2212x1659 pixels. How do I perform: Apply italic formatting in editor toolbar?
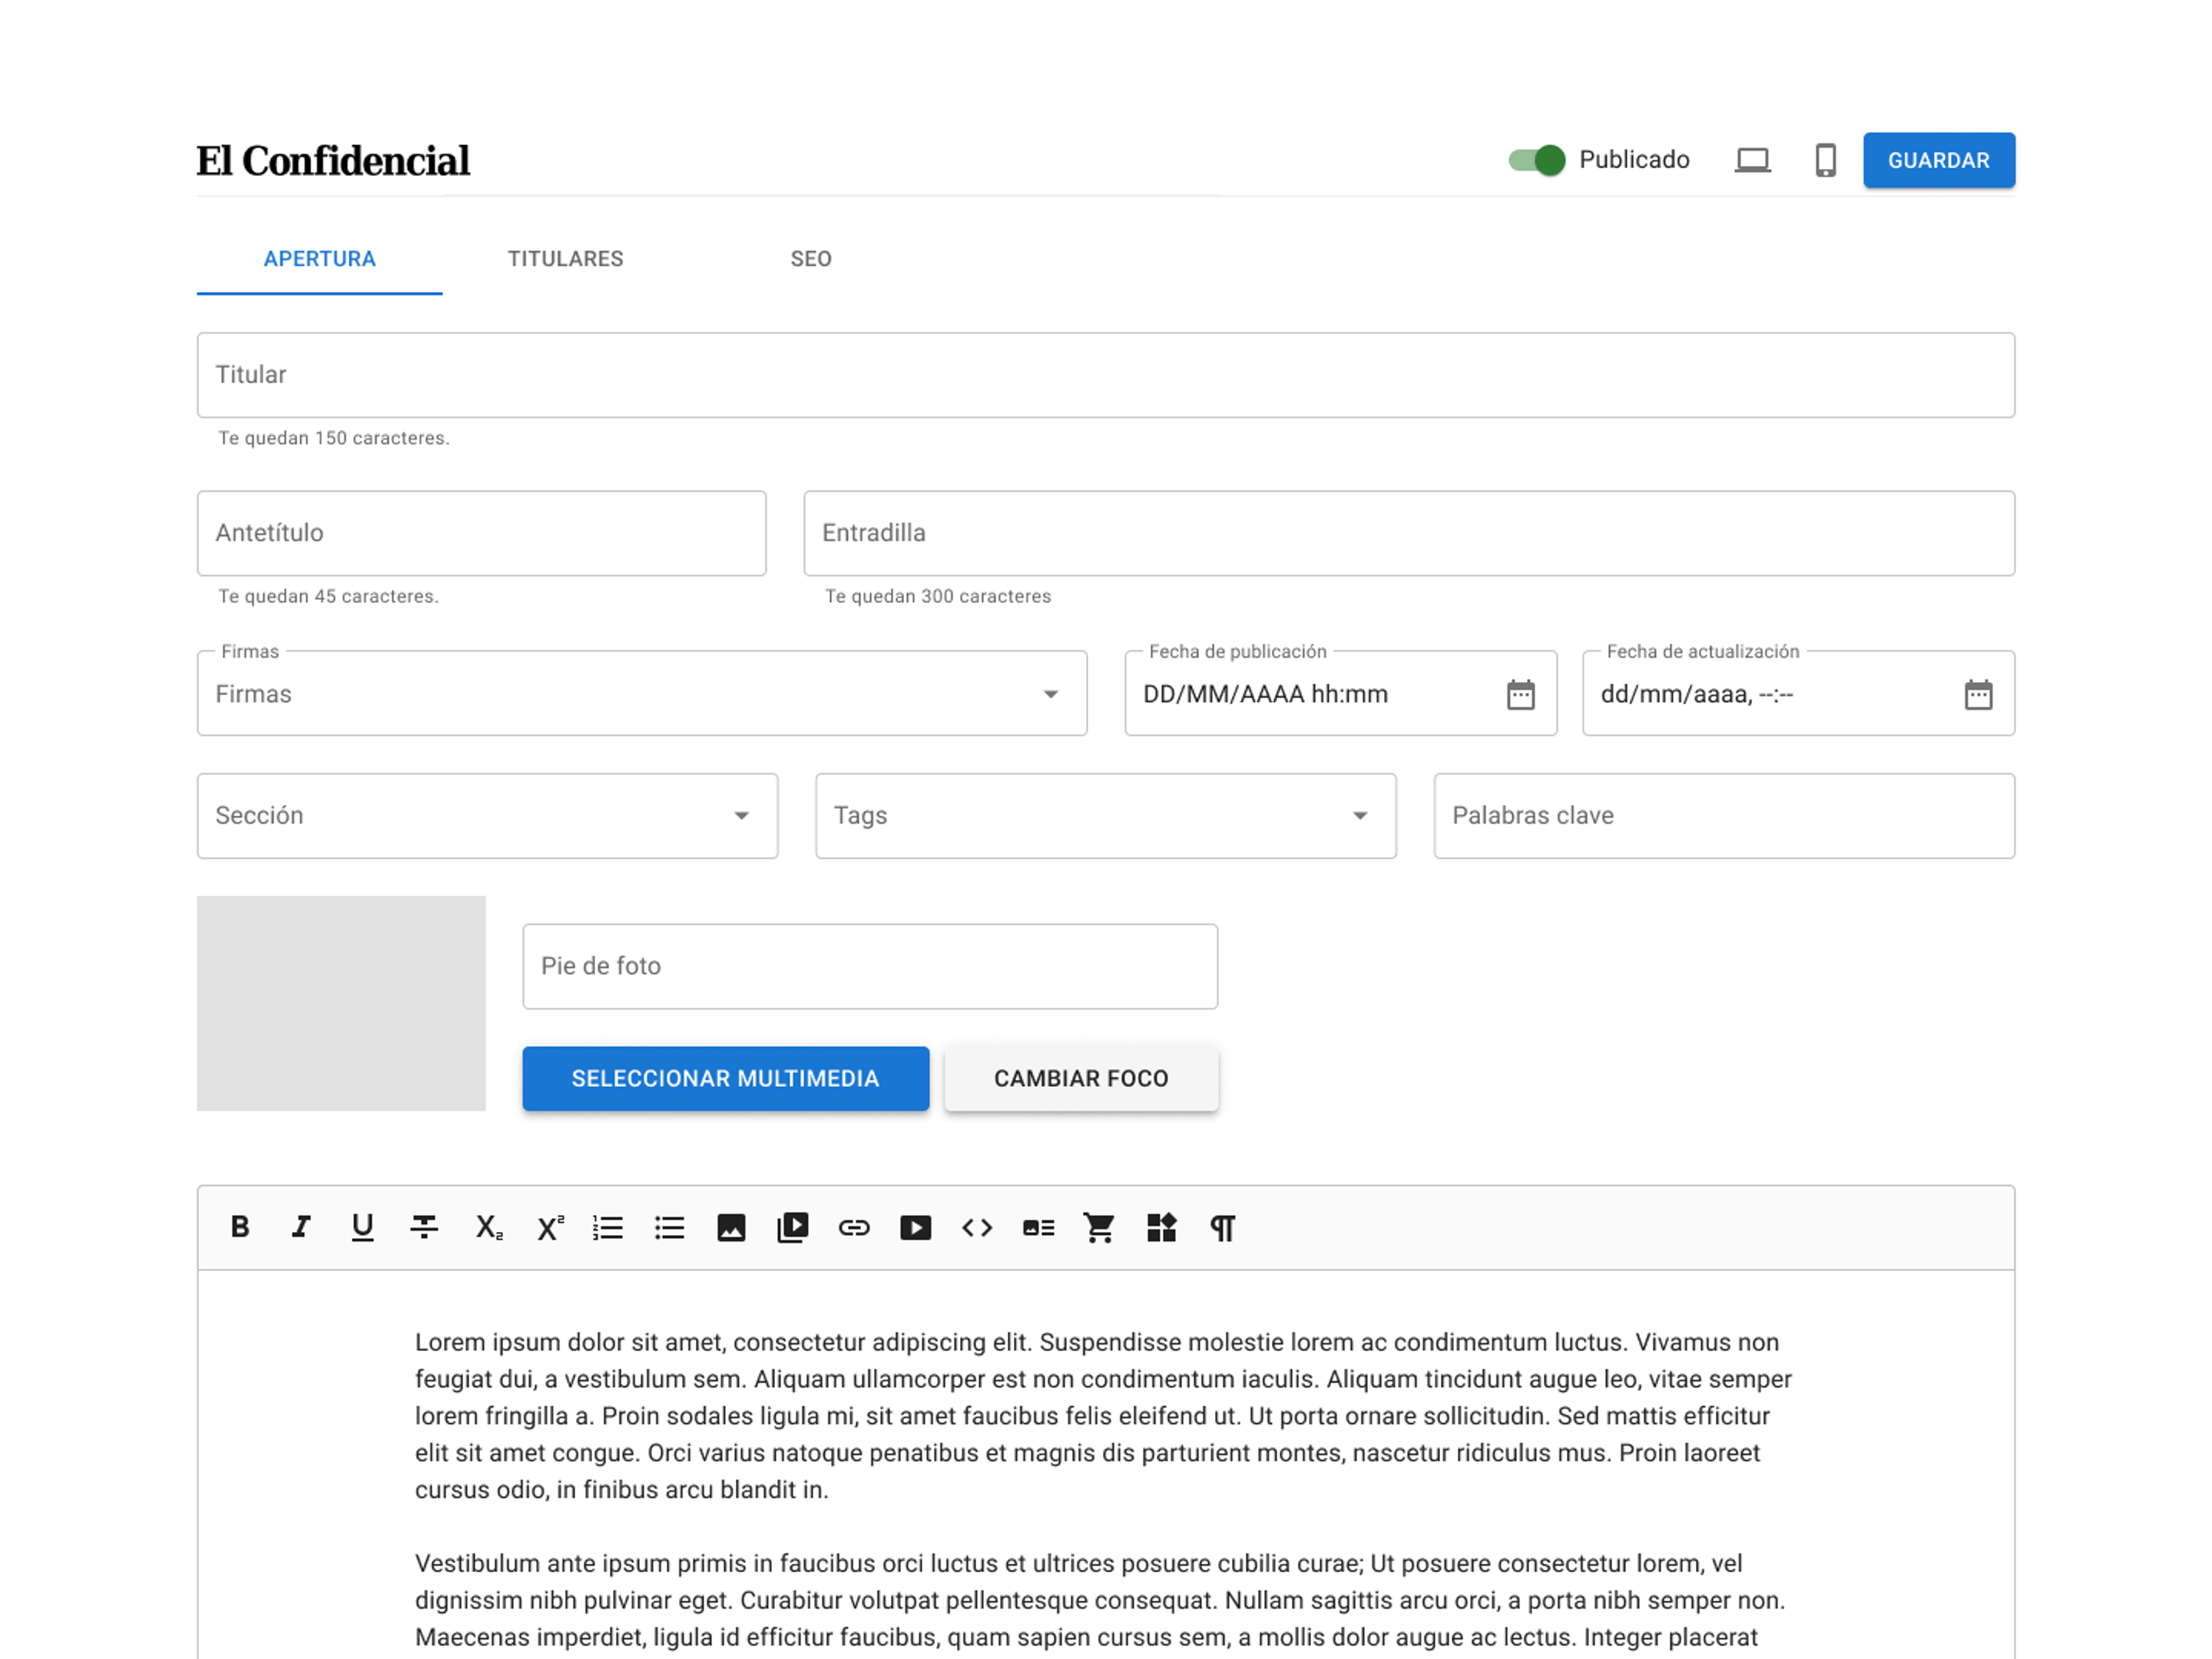point(301,1227)
